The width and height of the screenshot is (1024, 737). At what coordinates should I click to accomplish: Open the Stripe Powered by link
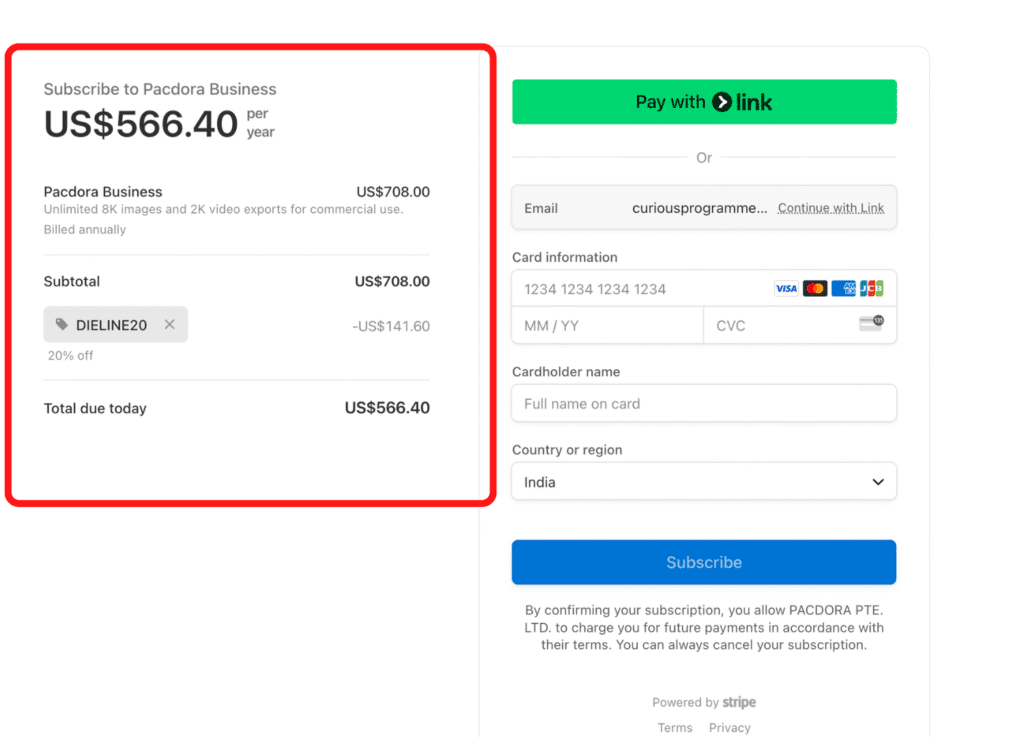704,702
